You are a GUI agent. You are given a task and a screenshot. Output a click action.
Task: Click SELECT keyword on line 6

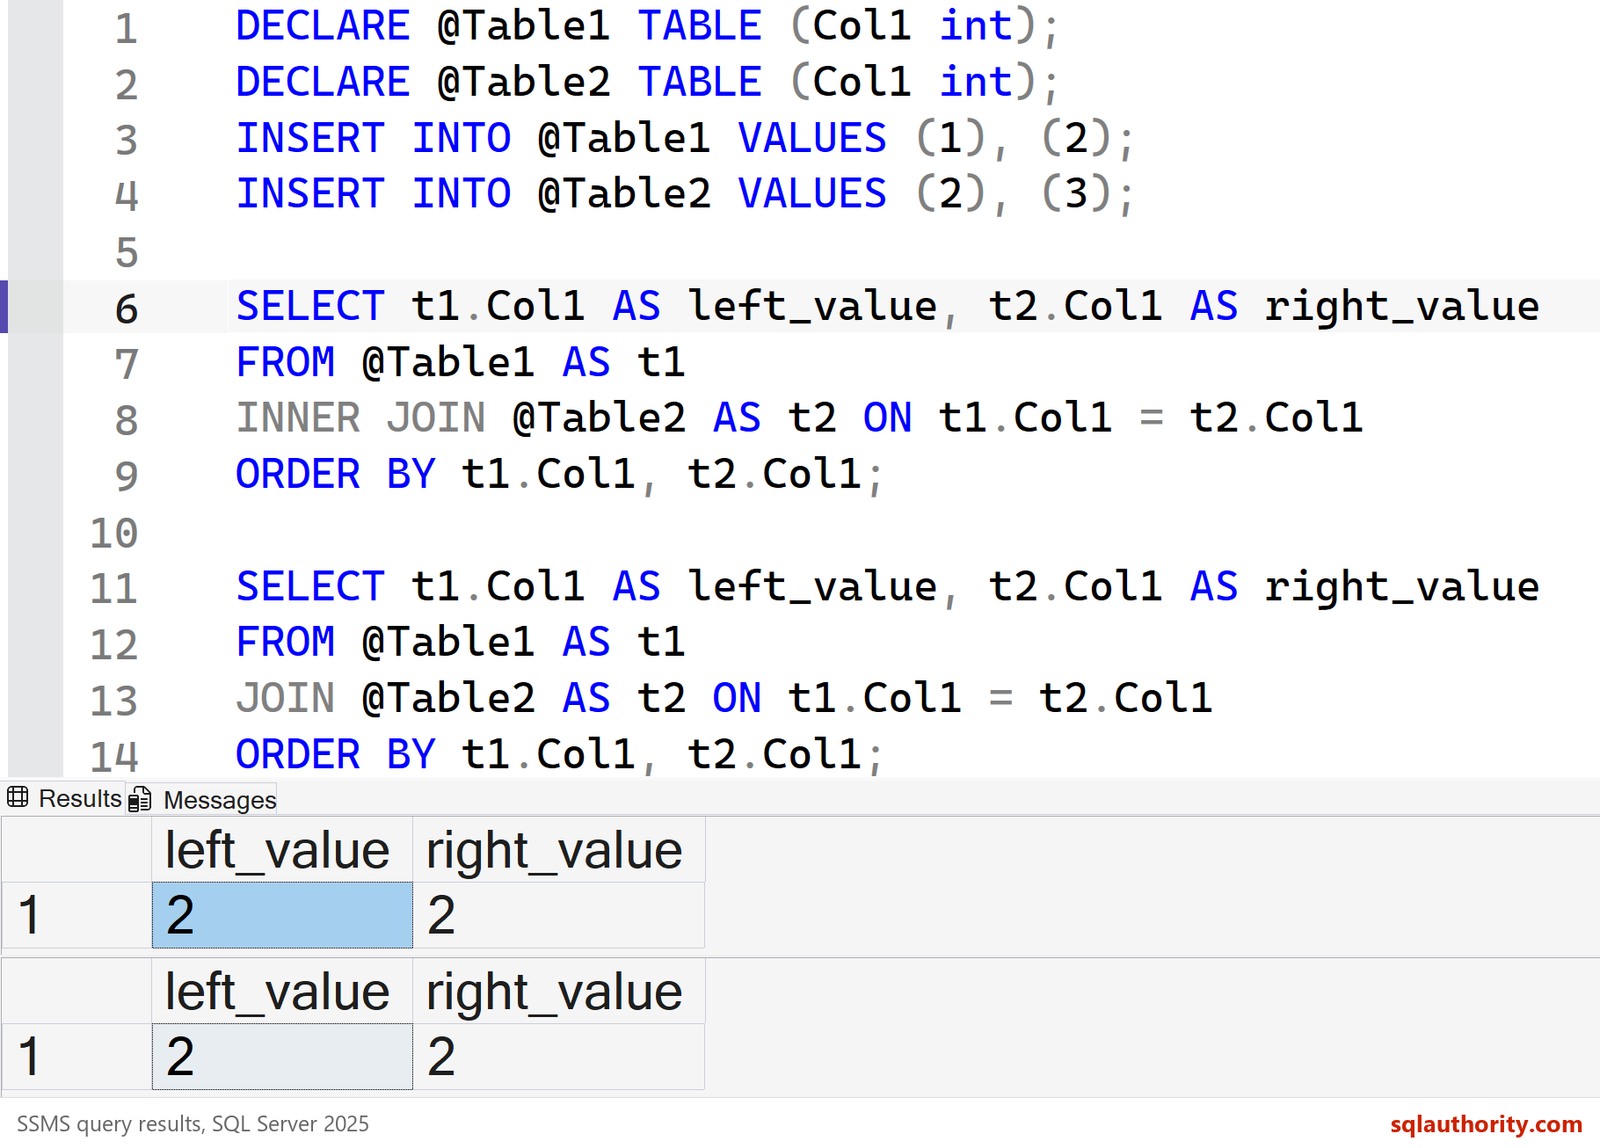(x=310, y=306)
